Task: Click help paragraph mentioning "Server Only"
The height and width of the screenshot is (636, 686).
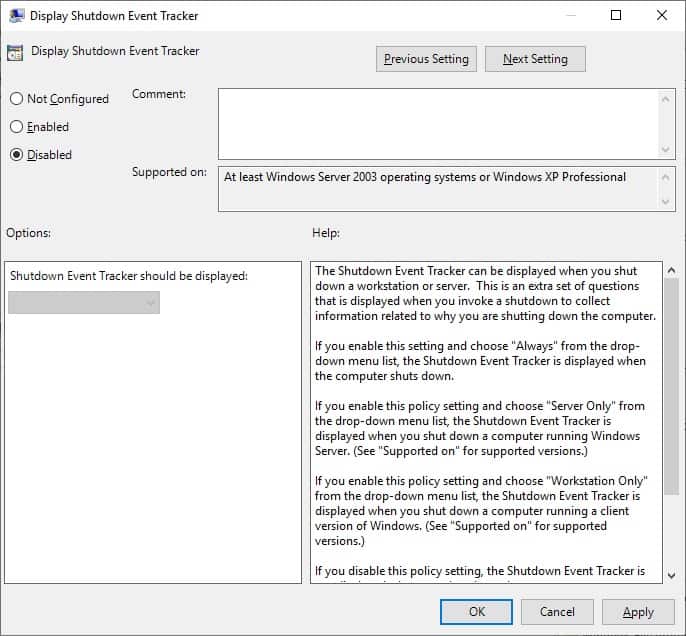Action: pyautogui.click(x=480, y=428)
